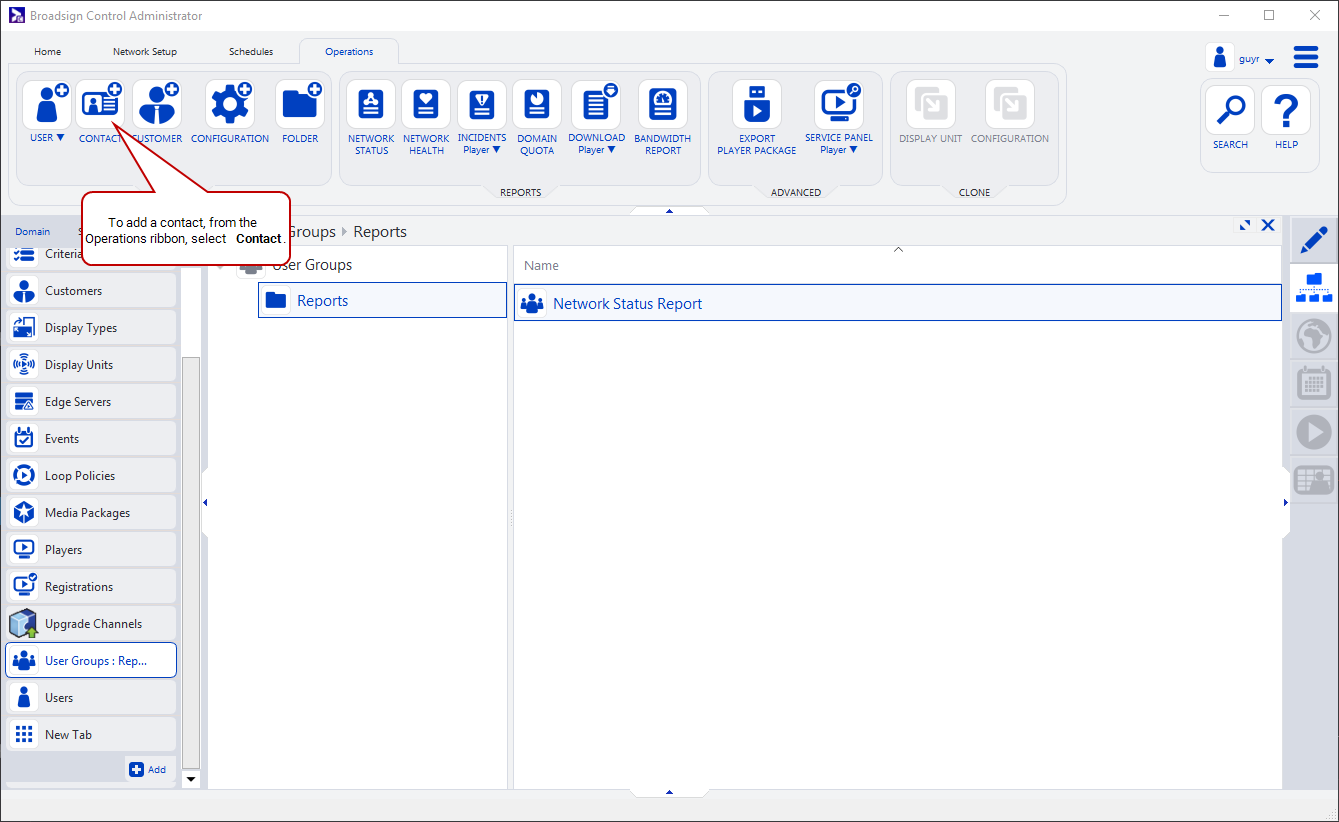Open Users in the sidebar
This screenshot has width=1339, height=822.
[x=91, y=698]
